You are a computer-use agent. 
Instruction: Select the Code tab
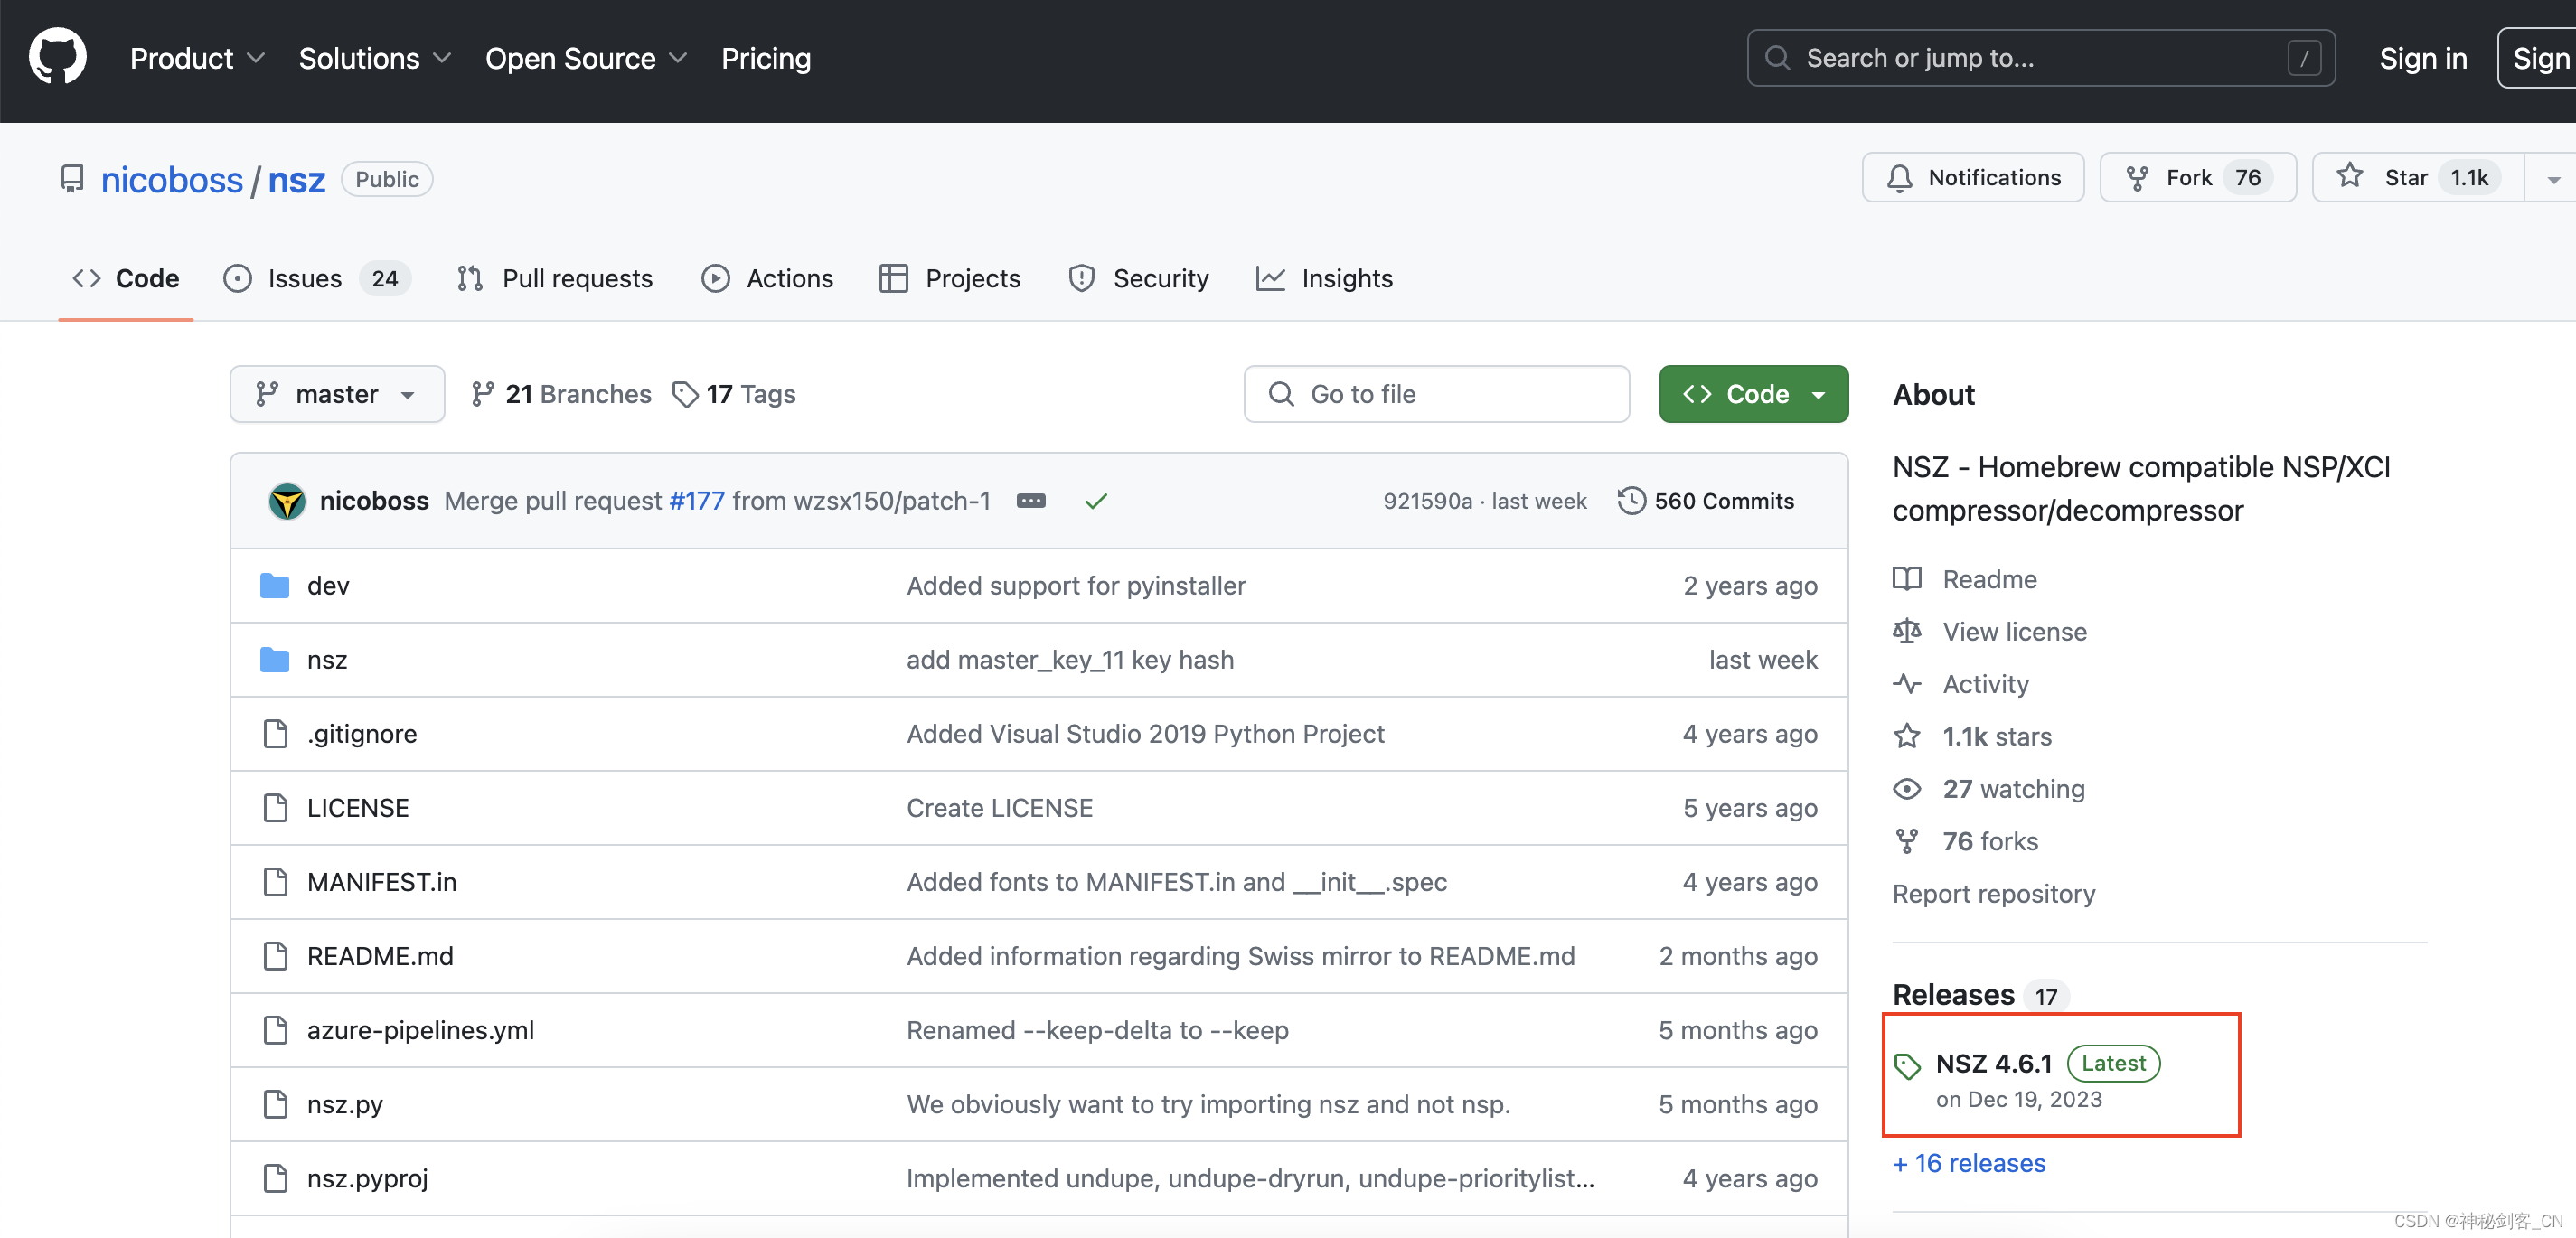[126, 278]
